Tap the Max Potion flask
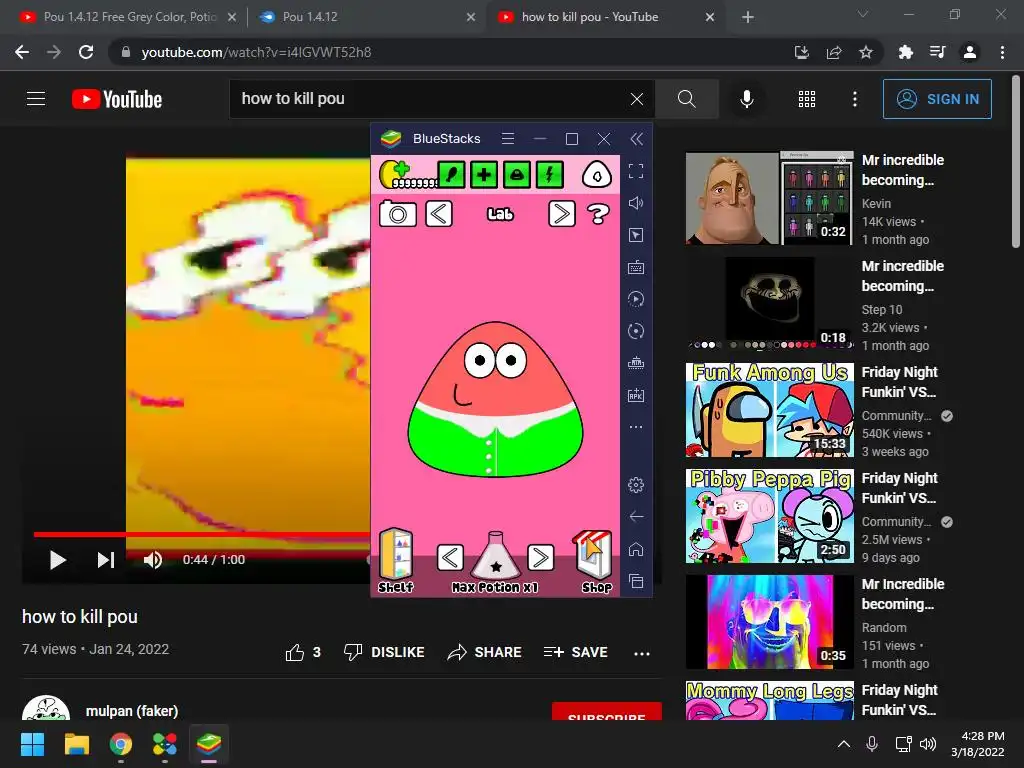 point(495,555)
